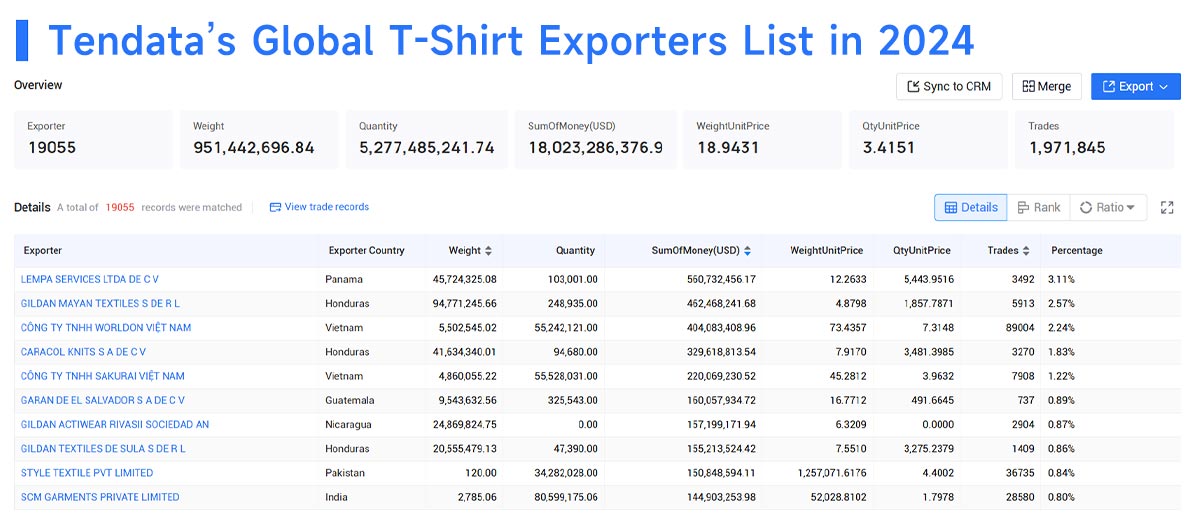Sort by the SumOfMoney(USD) column arrows
The height and width of the screenshot is (519, 1190).
click(748, 250)
